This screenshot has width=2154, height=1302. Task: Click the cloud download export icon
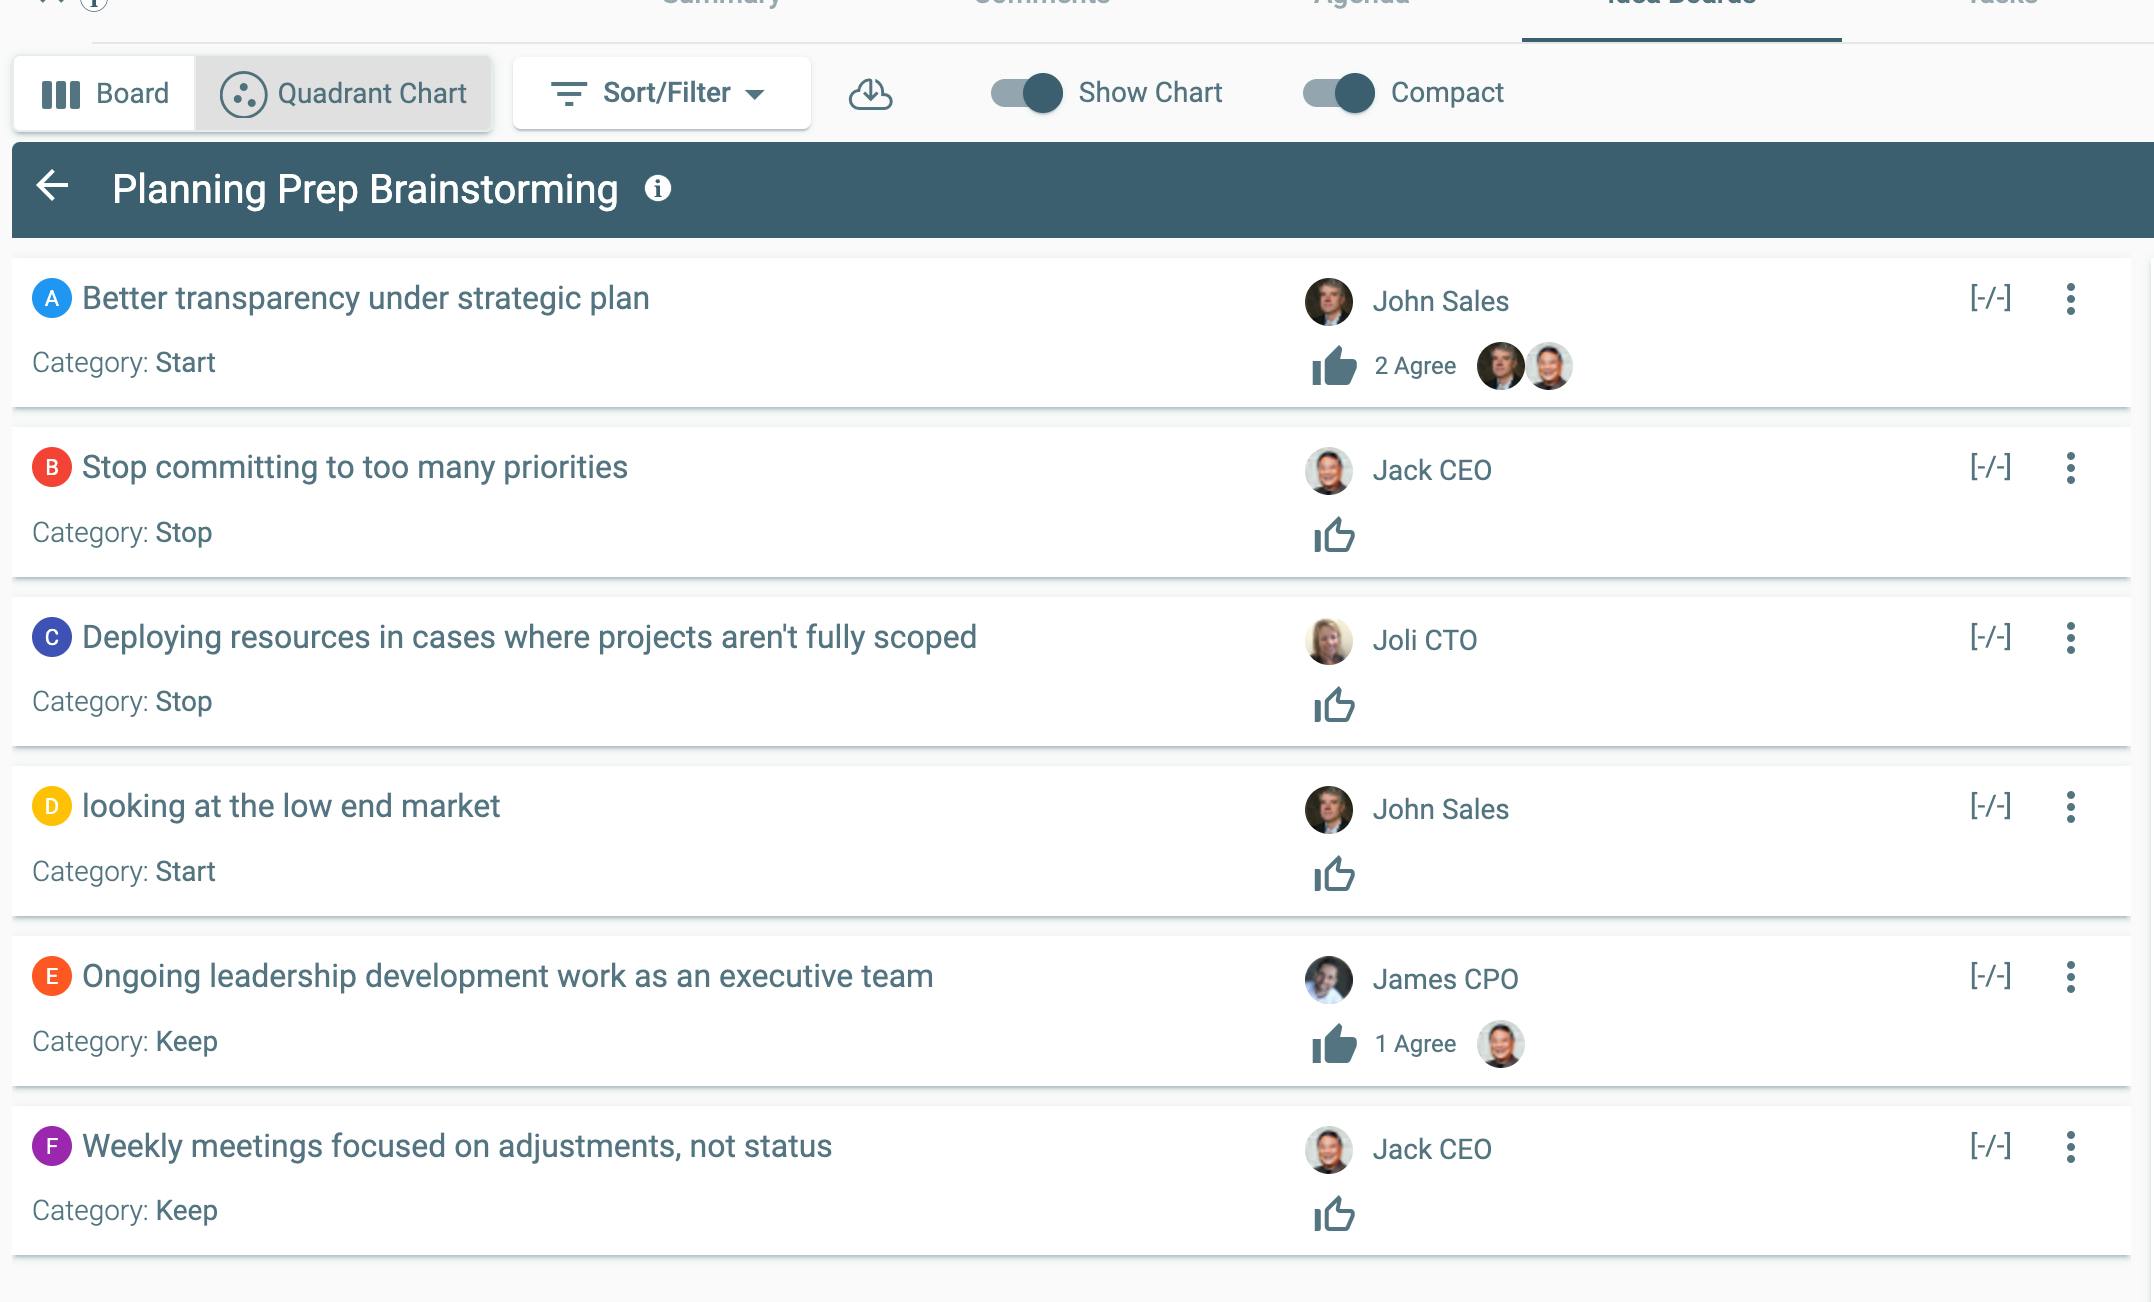870,94
